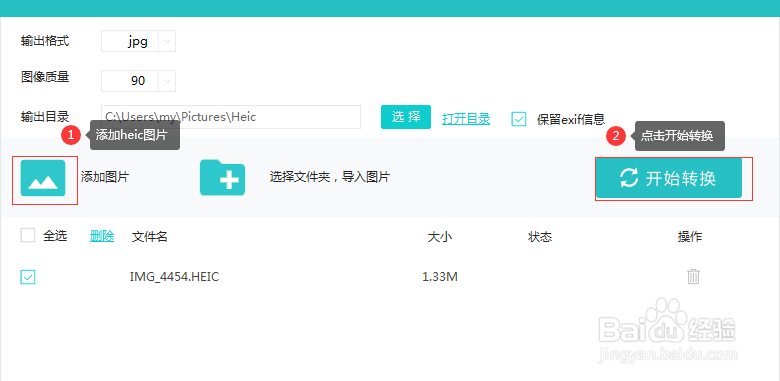Toggle the 保留exif信息 checkbox

coord(519,119)
